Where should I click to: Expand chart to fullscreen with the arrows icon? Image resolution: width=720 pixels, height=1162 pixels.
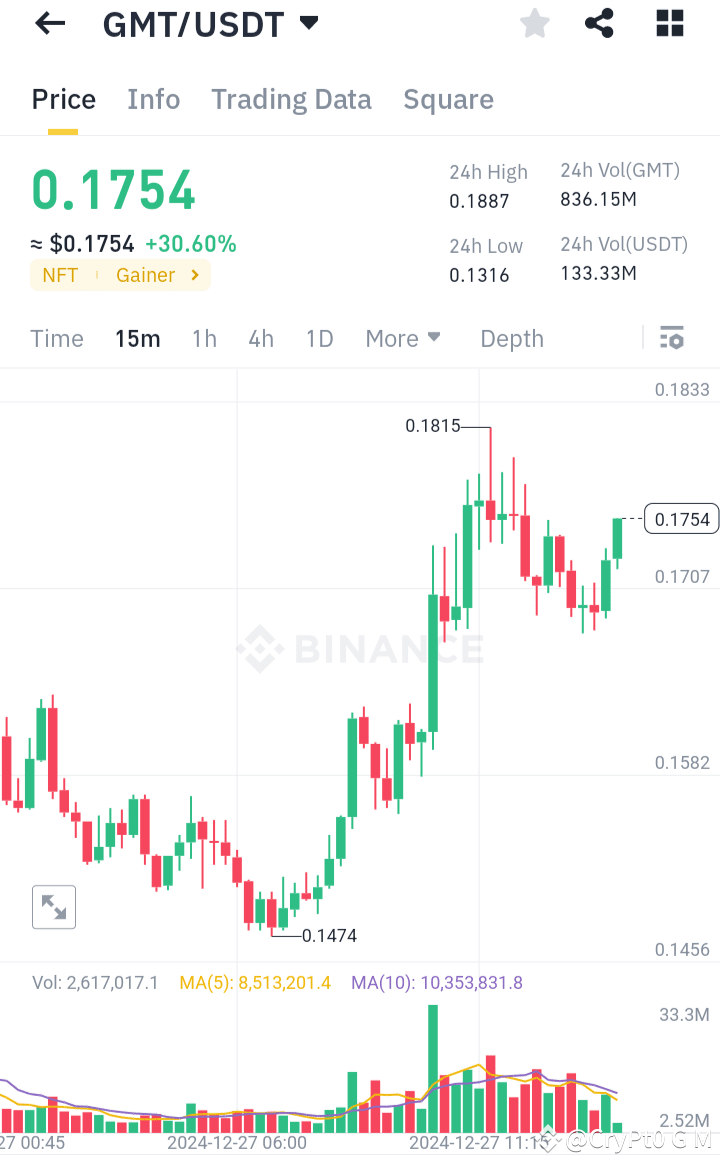point(53,907)
